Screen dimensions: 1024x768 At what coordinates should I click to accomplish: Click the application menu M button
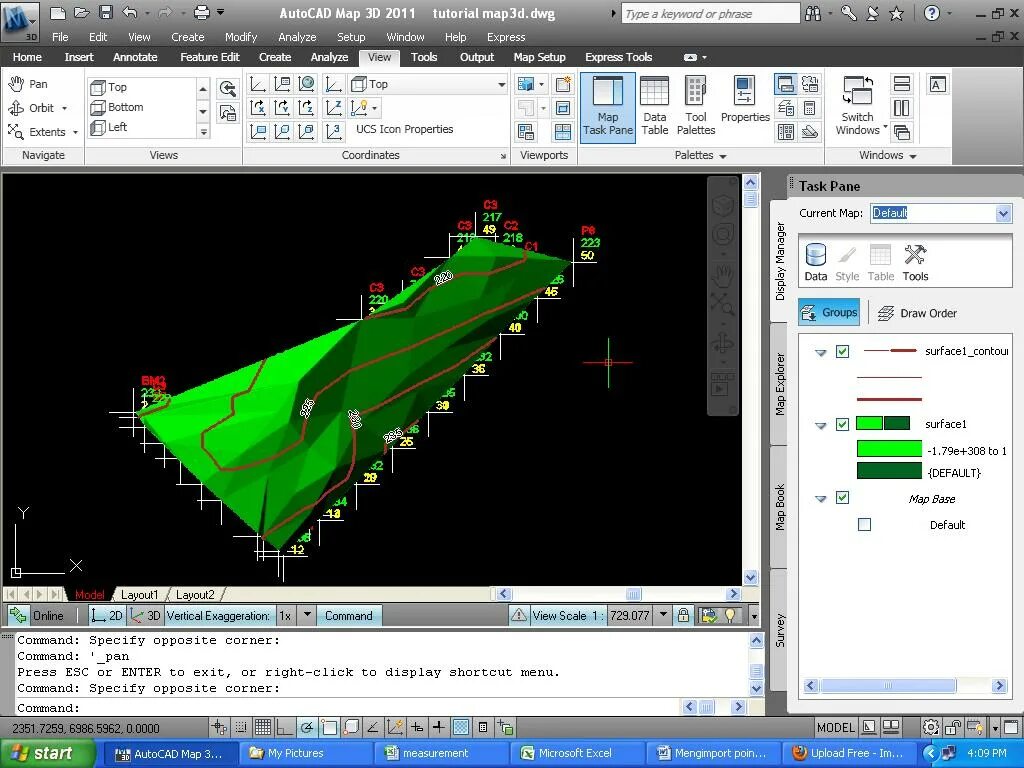click(x=20, y=20)
